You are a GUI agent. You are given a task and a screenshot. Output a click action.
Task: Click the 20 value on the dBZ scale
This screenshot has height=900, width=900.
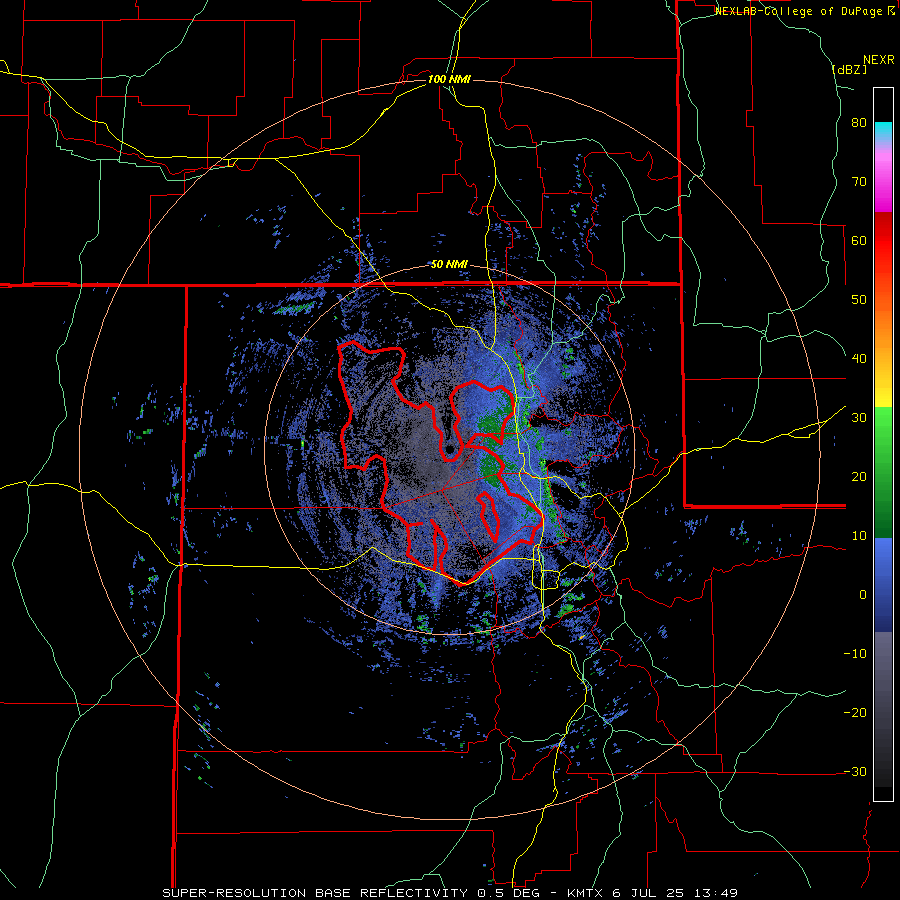859,476
